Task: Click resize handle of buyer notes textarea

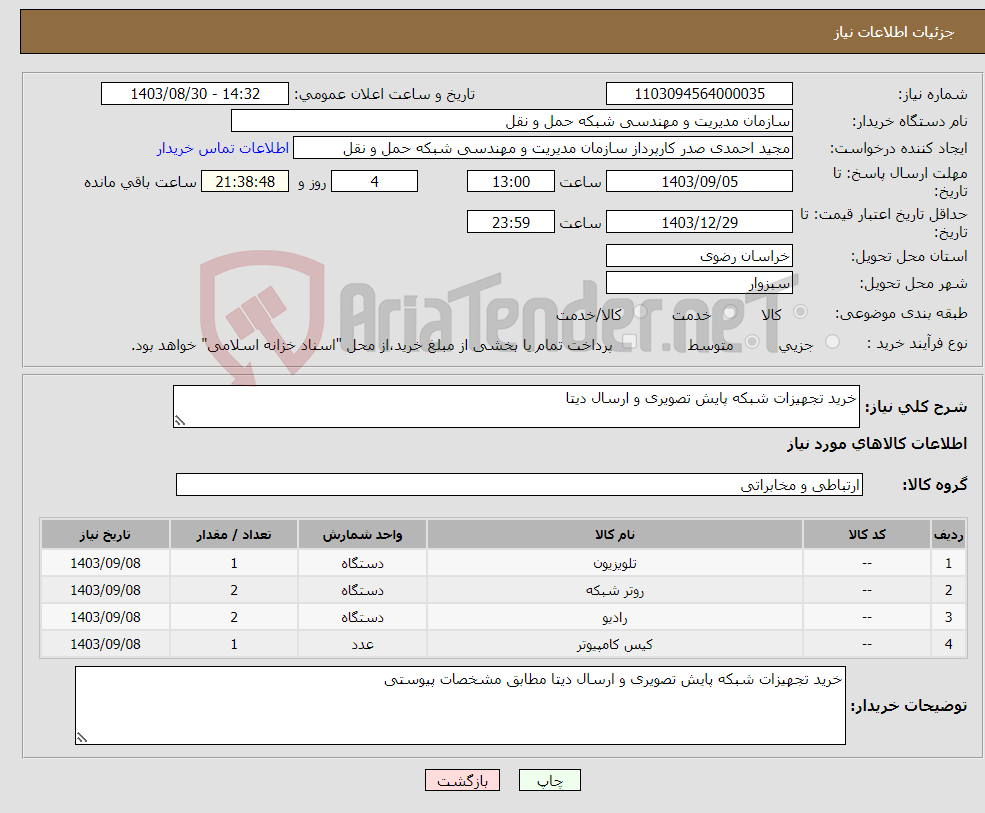Action: pos(82,738)
